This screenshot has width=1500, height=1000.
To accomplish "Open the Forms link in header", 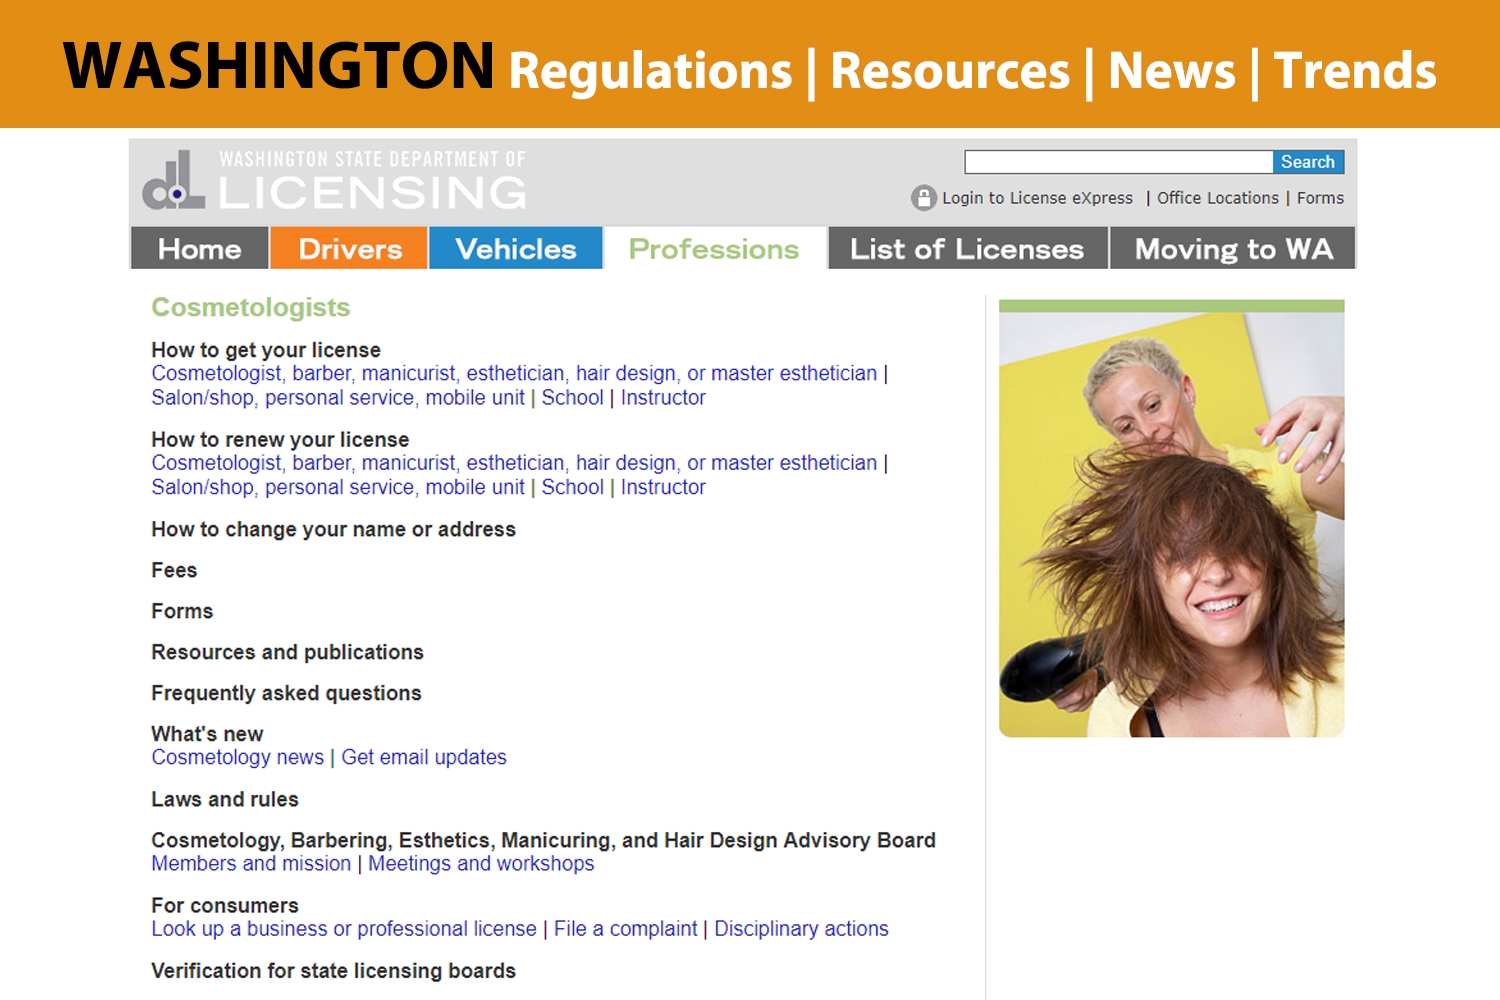I will pyautogui.click(x=1320, y=198).
